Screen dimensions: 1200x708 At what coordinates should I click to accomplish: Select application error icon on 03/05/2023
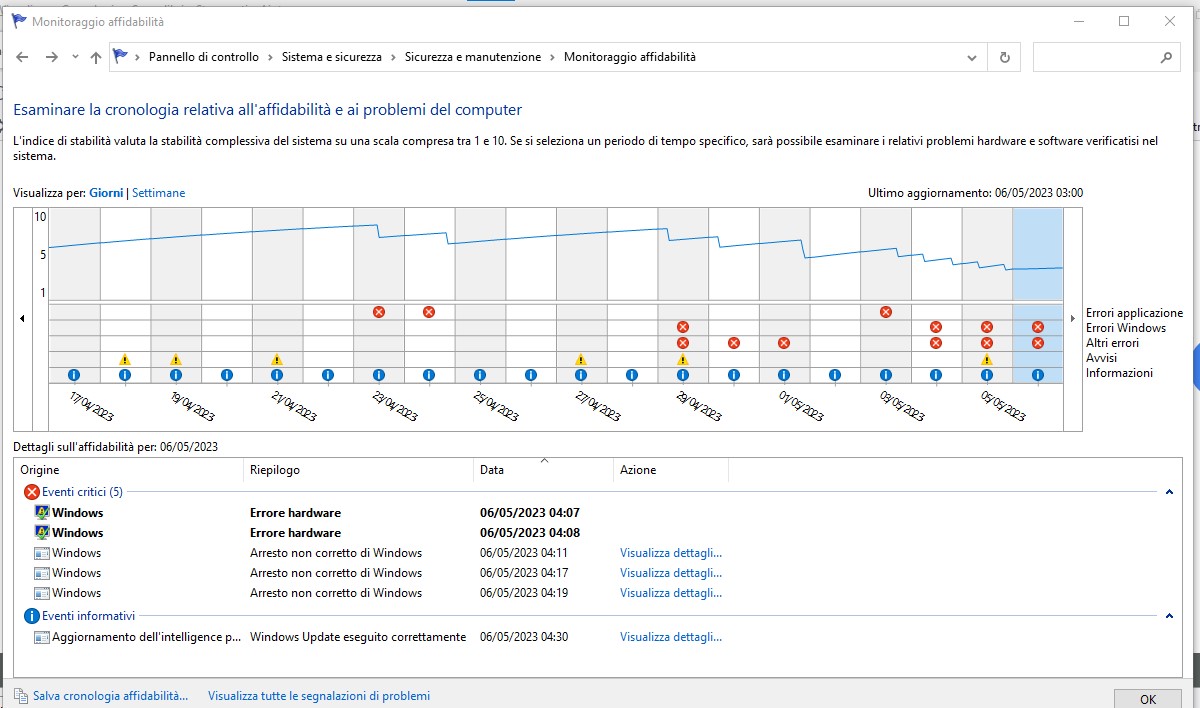point(886,312)
